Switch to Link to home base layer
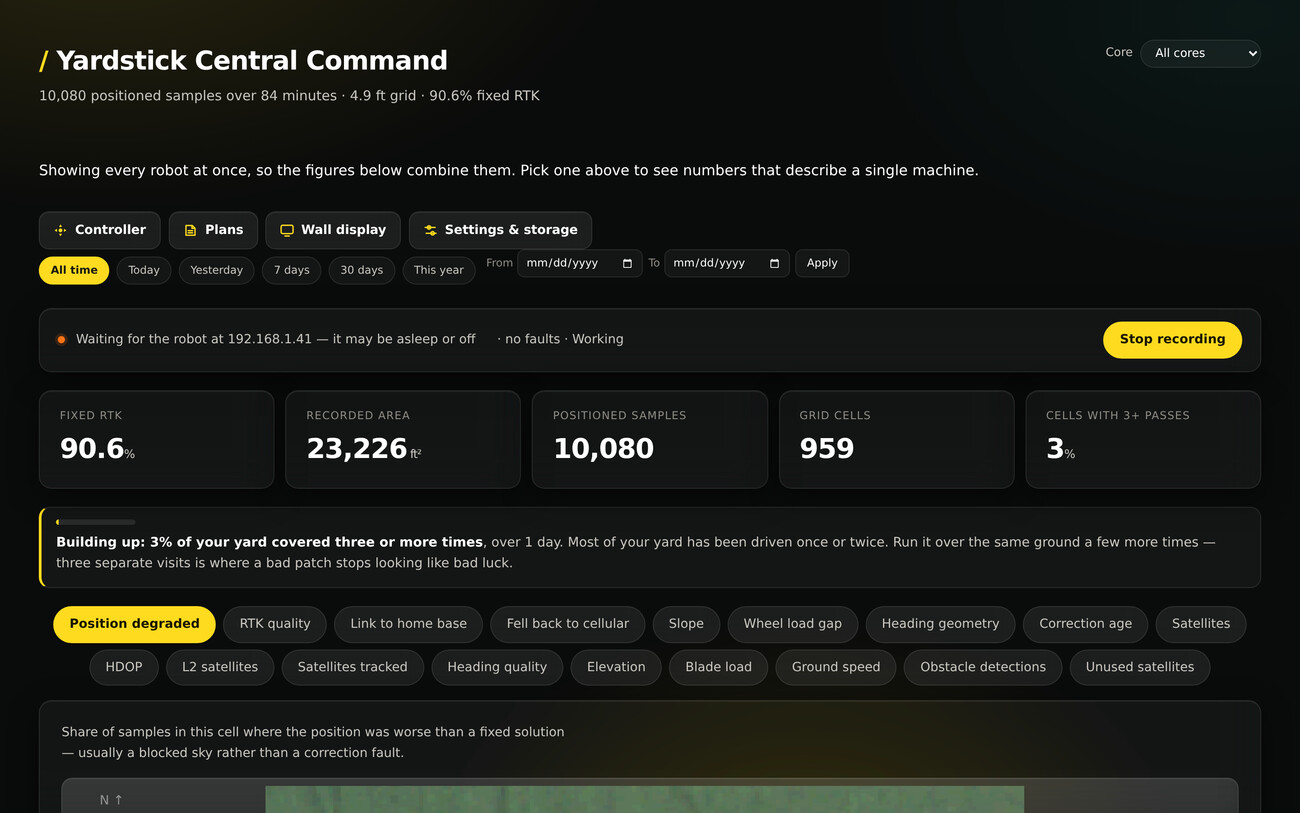 [x=408, y=624]
